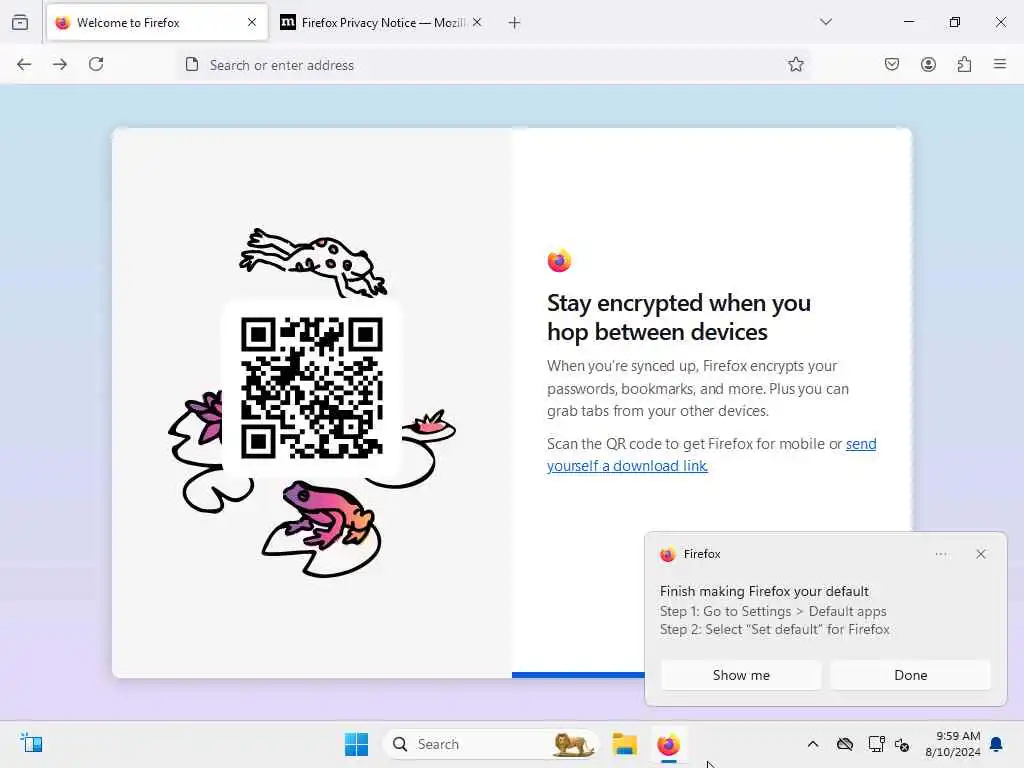1024x768 pixels.
Task: Click the OneDrive cloud tray icon
Action: click(845, 744)
